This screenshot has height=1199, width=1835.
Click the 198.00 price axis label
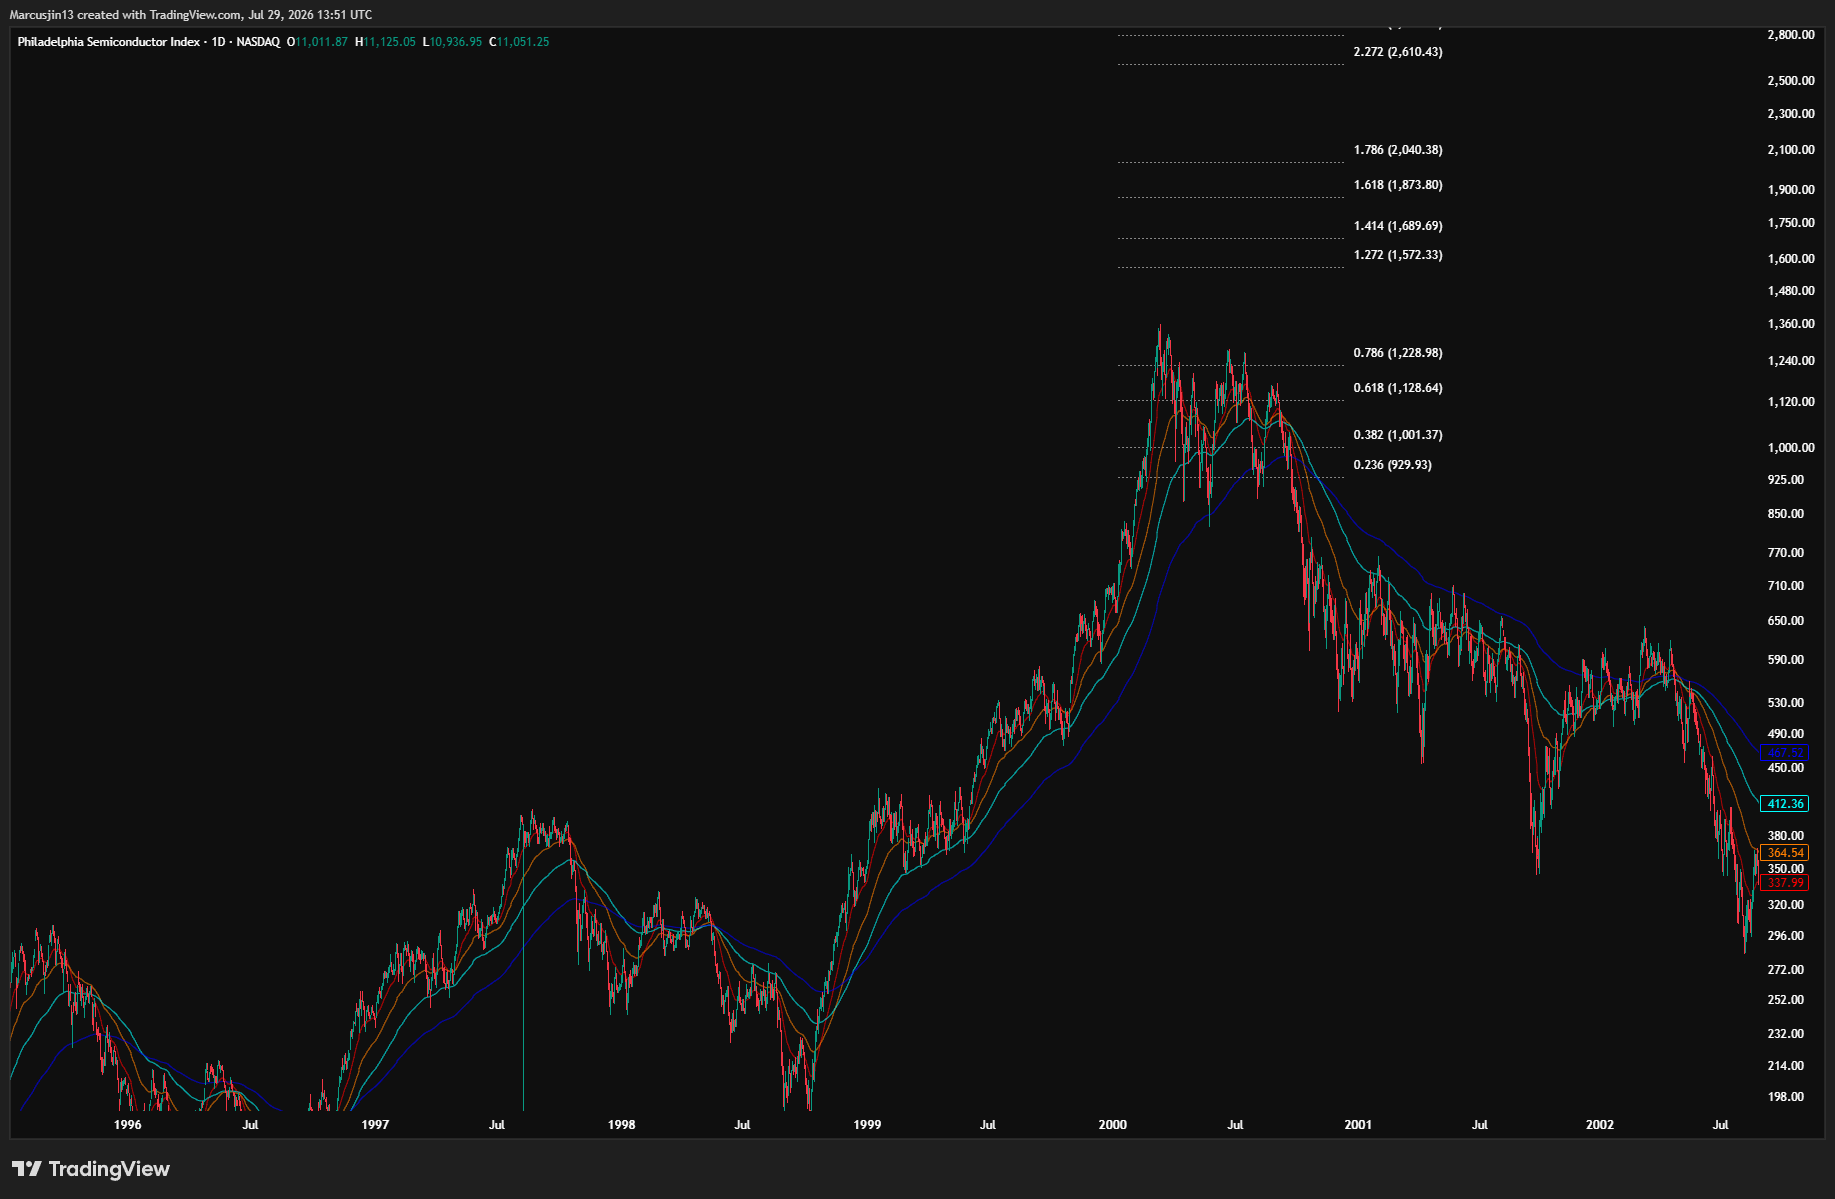click(x=1786, y=1097)
